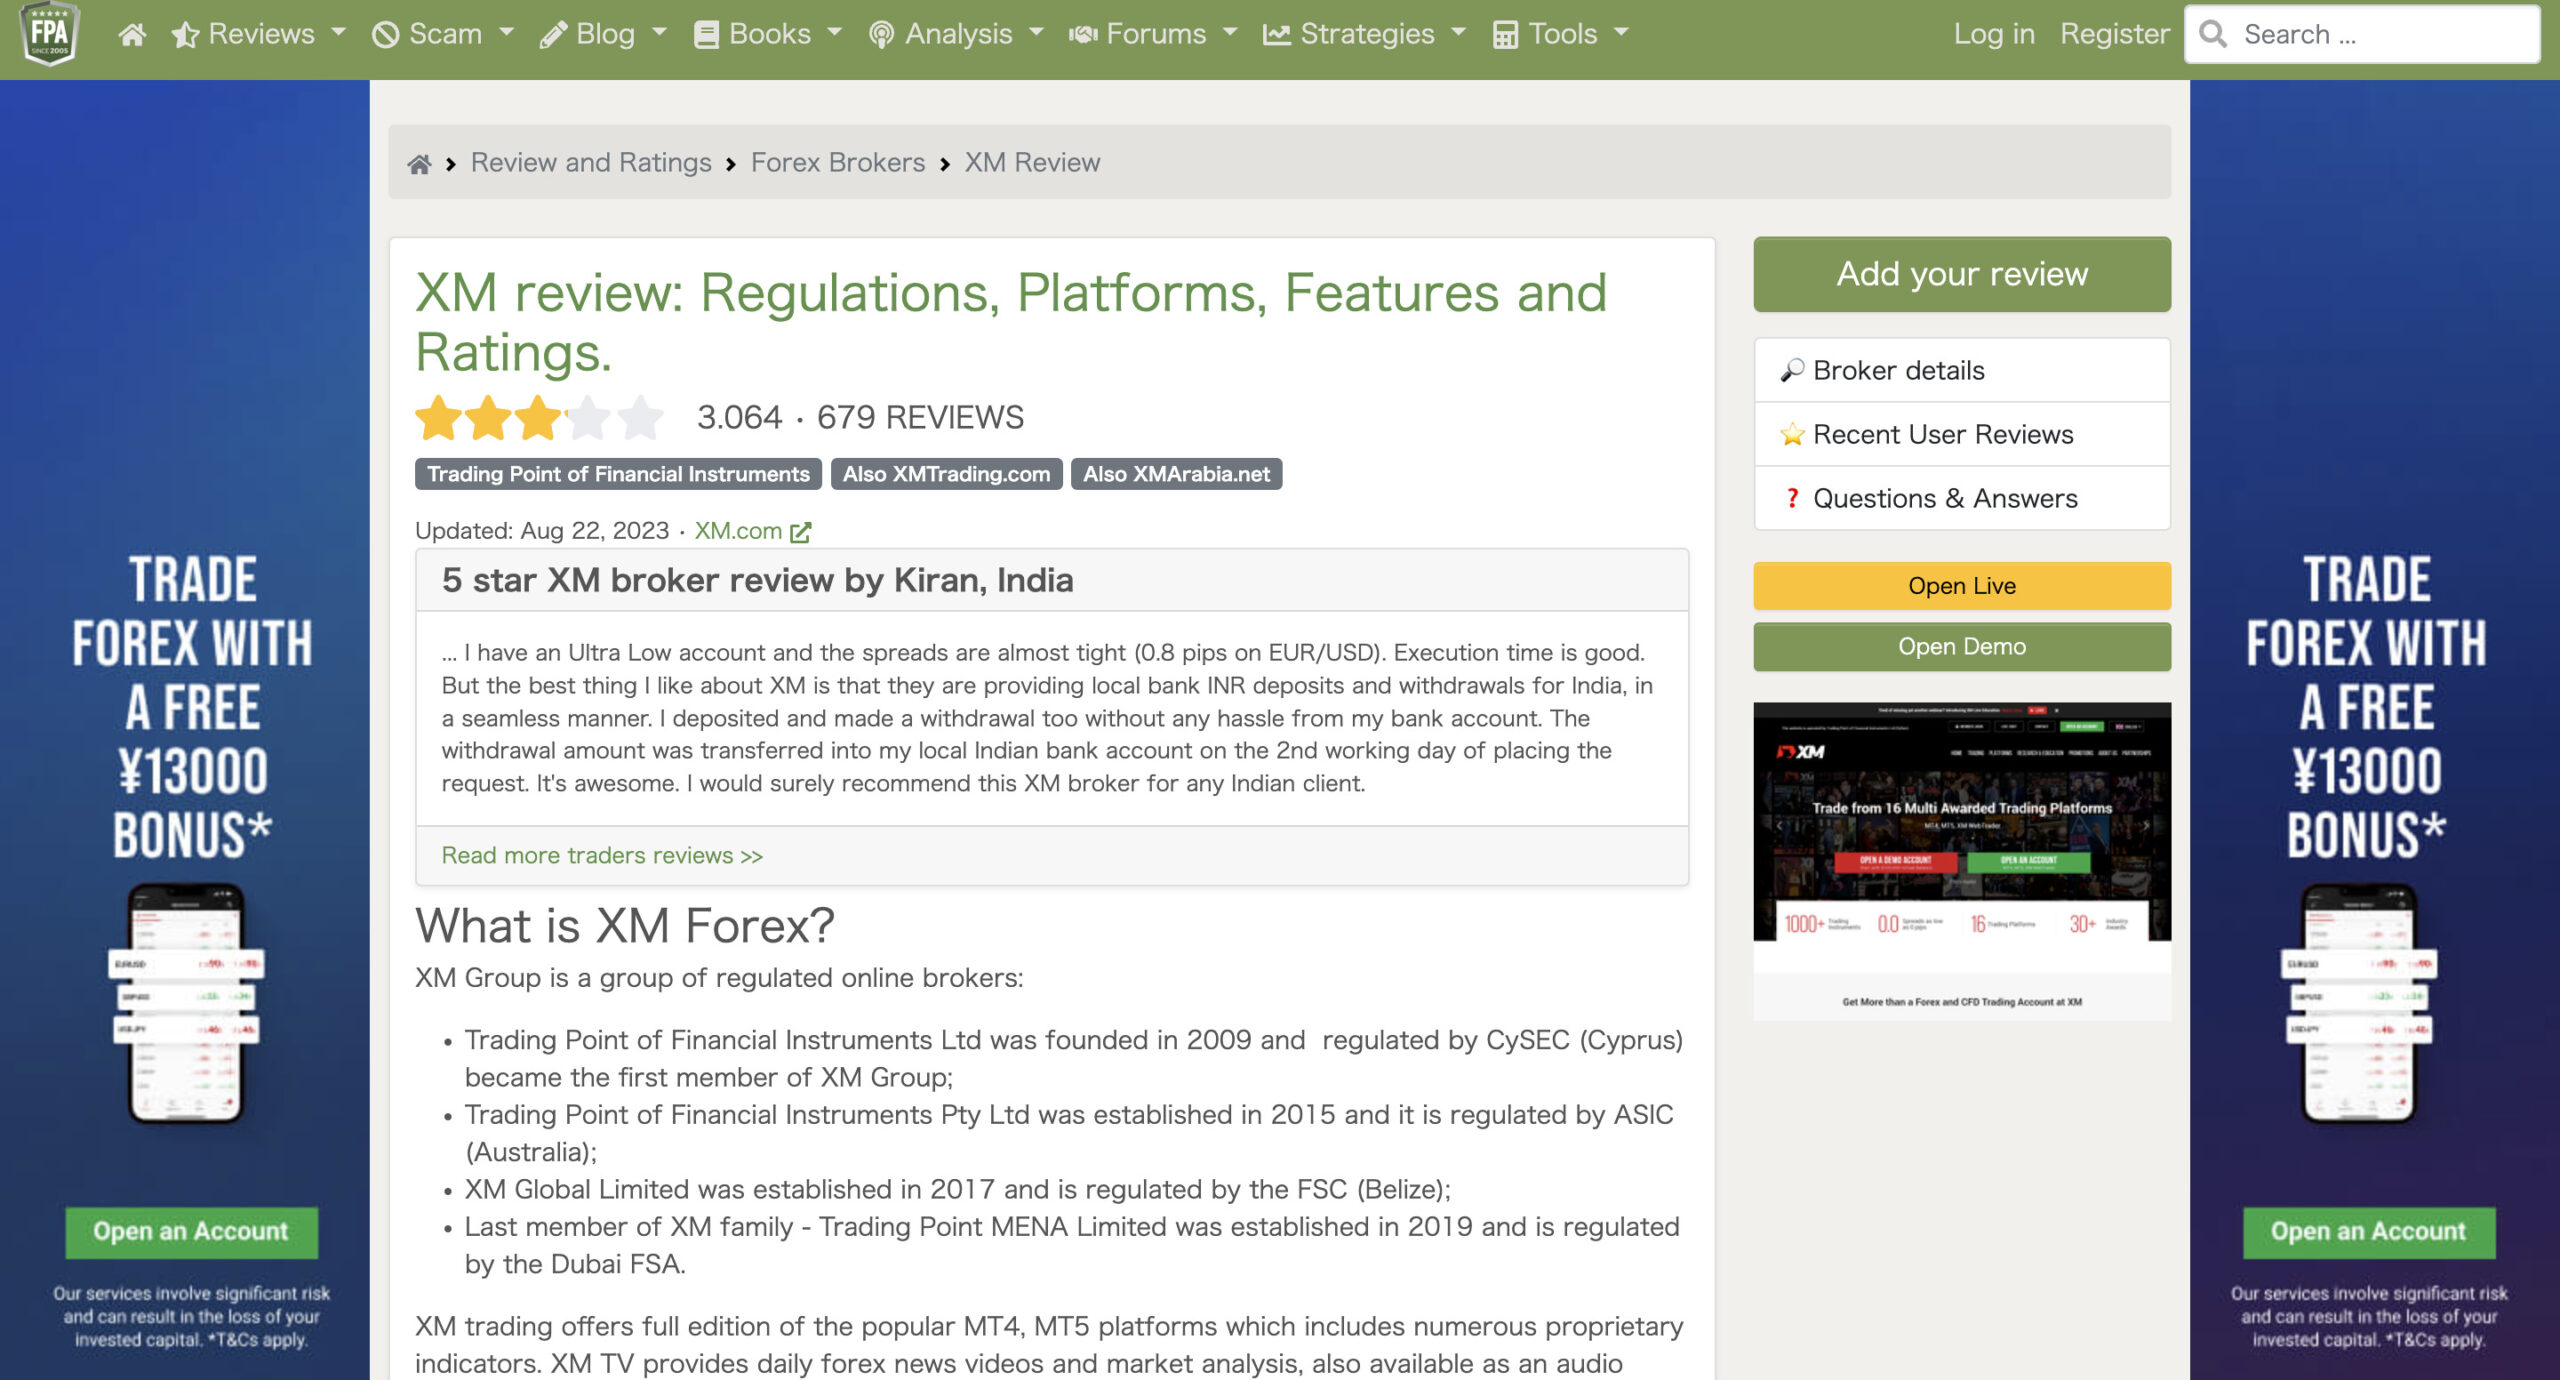Open the Books menu
This screenshot has height=1380, width=2560.
coord(768,34)
